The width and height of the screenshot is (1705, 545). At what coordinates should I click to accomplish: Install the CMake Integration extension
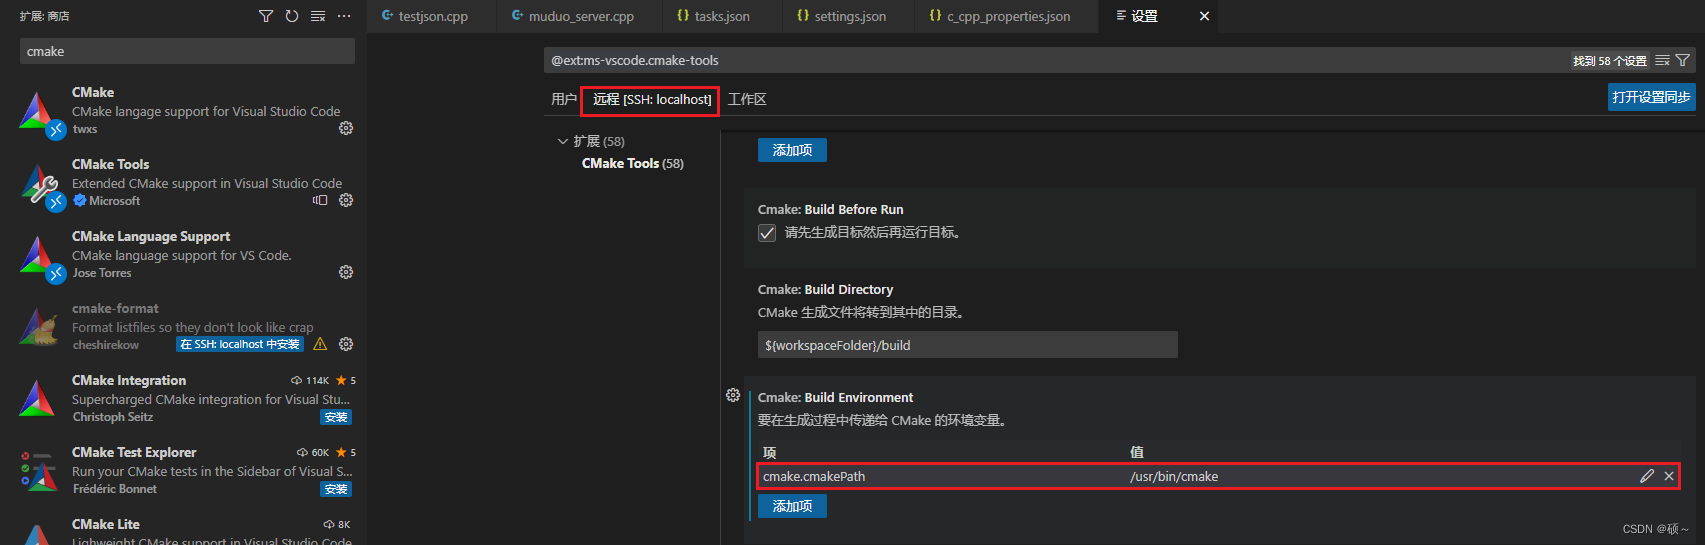coord(336,417)
